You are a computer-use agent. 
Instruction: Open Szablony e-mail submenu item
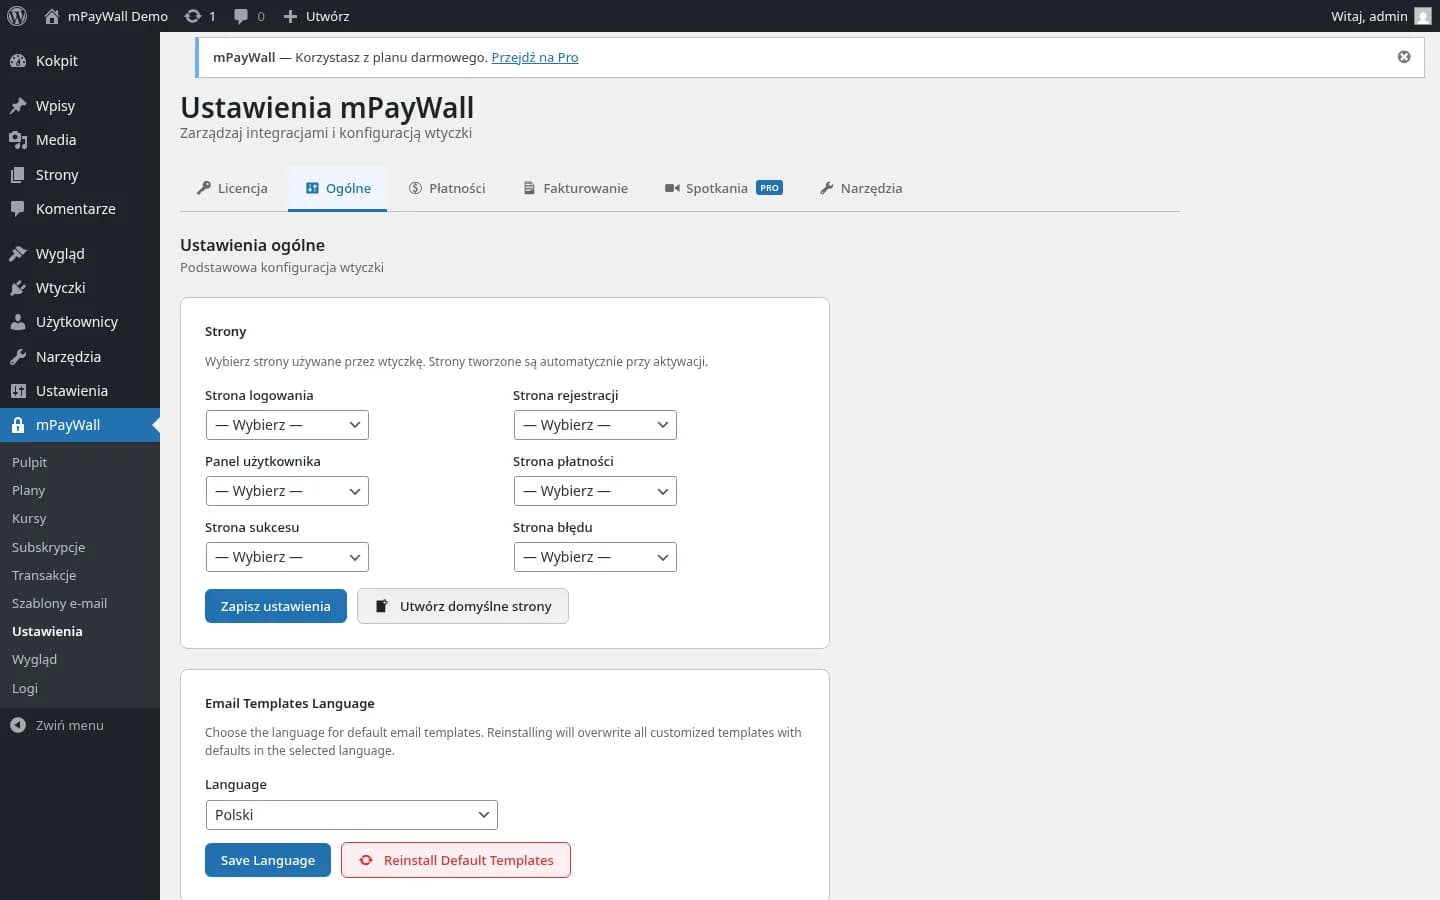(x=59, y=603)
